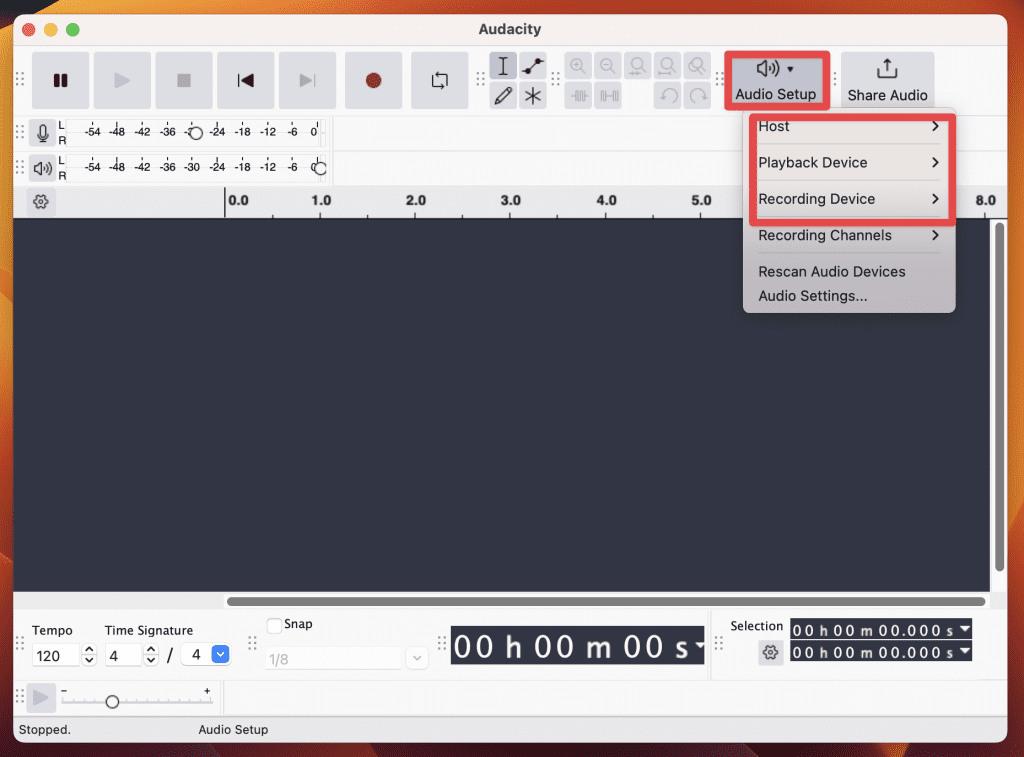Viewport: 1024px width, 757px height.
Task: Click the Undo arrow icon
Action: (668, 96)
